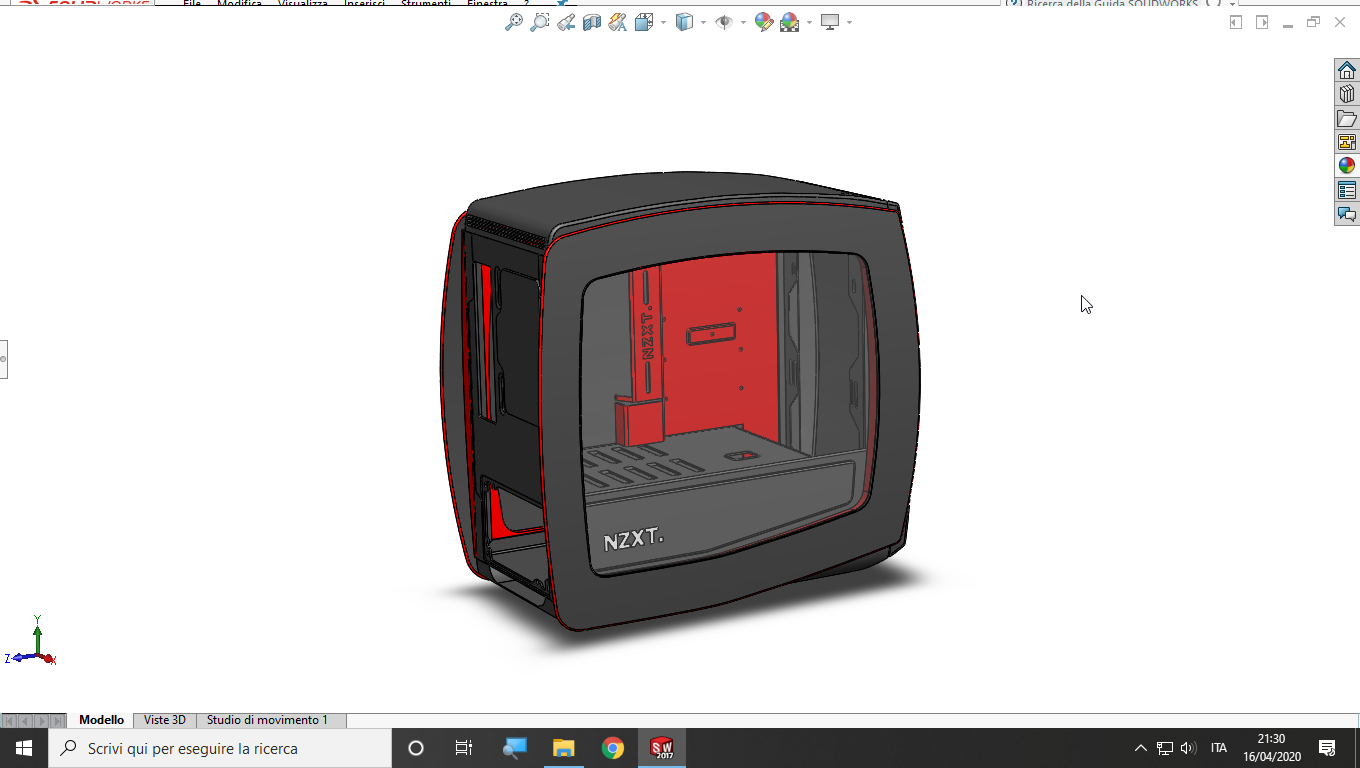Open the Windows Start menu
Screen dimensions: 1360x768
point(23,748)
